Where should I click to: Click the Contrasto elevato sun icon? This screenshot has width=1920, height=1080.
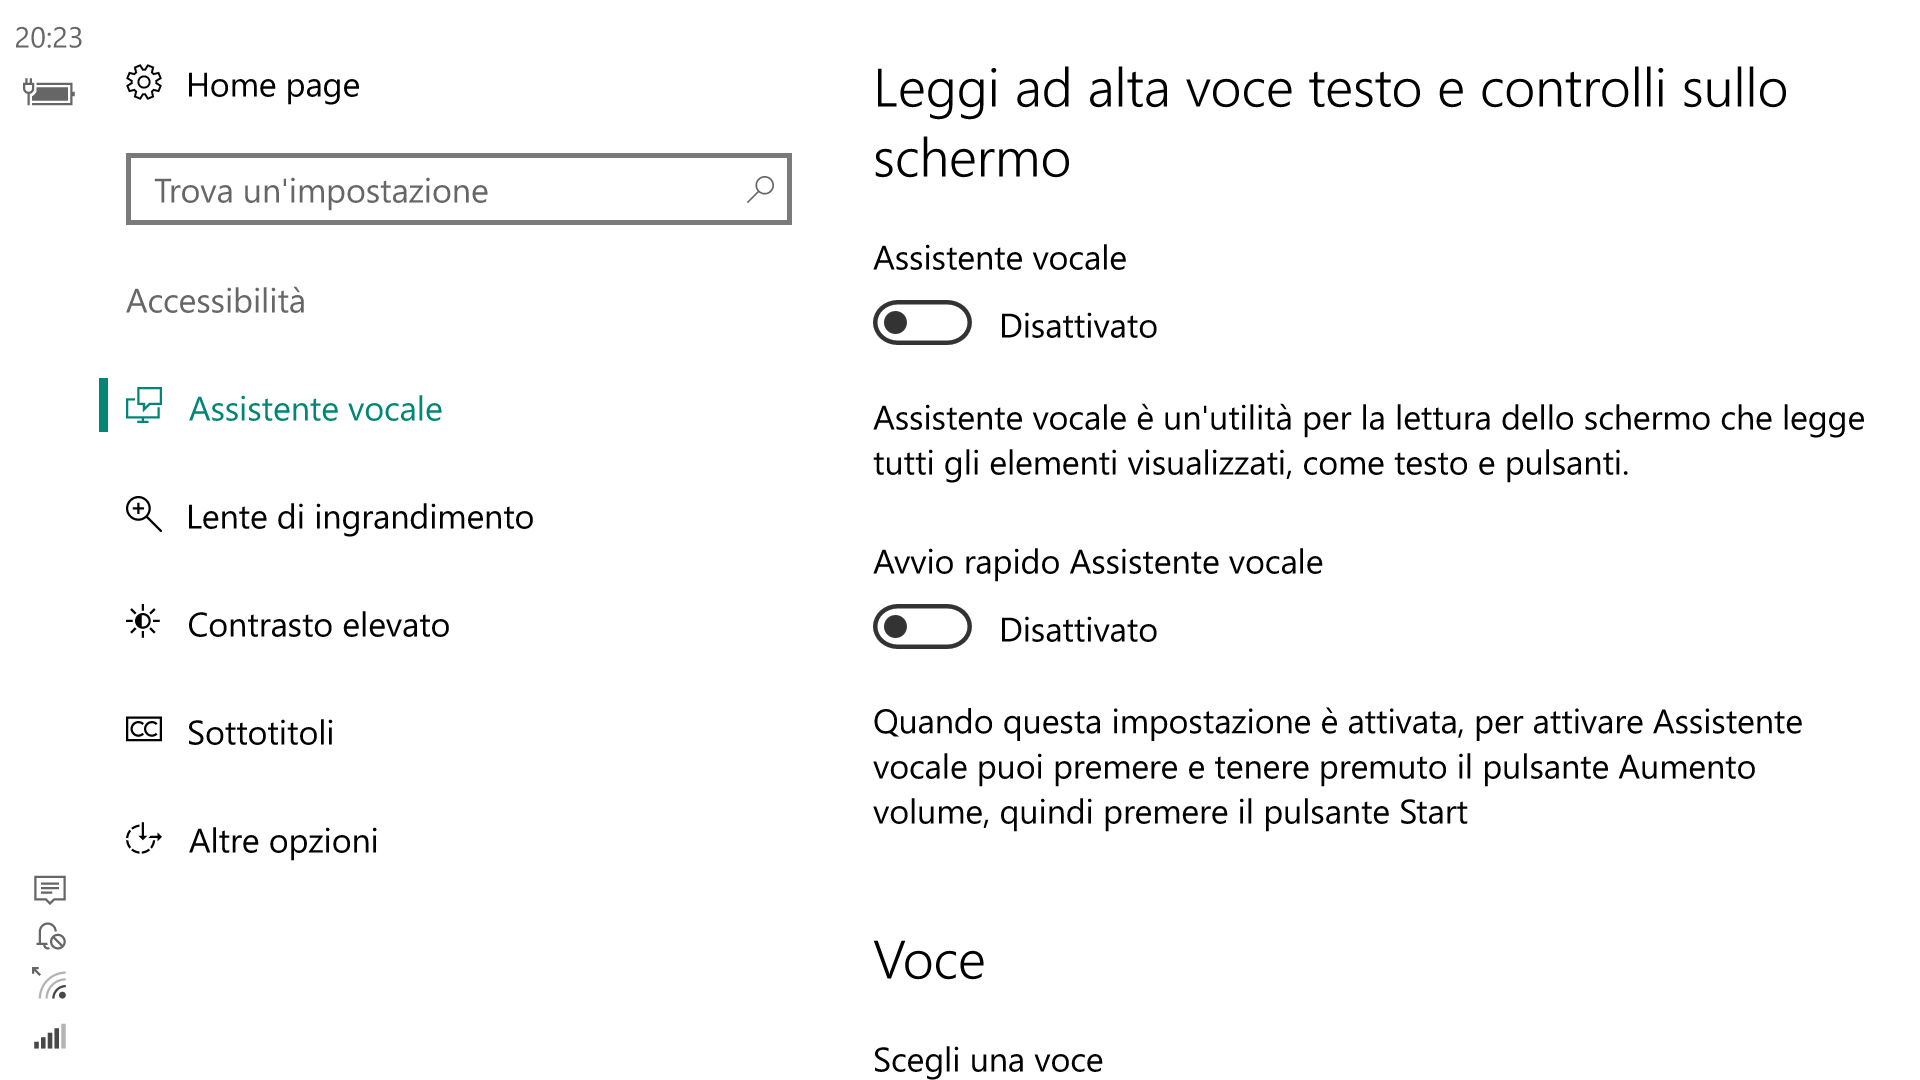144,622
